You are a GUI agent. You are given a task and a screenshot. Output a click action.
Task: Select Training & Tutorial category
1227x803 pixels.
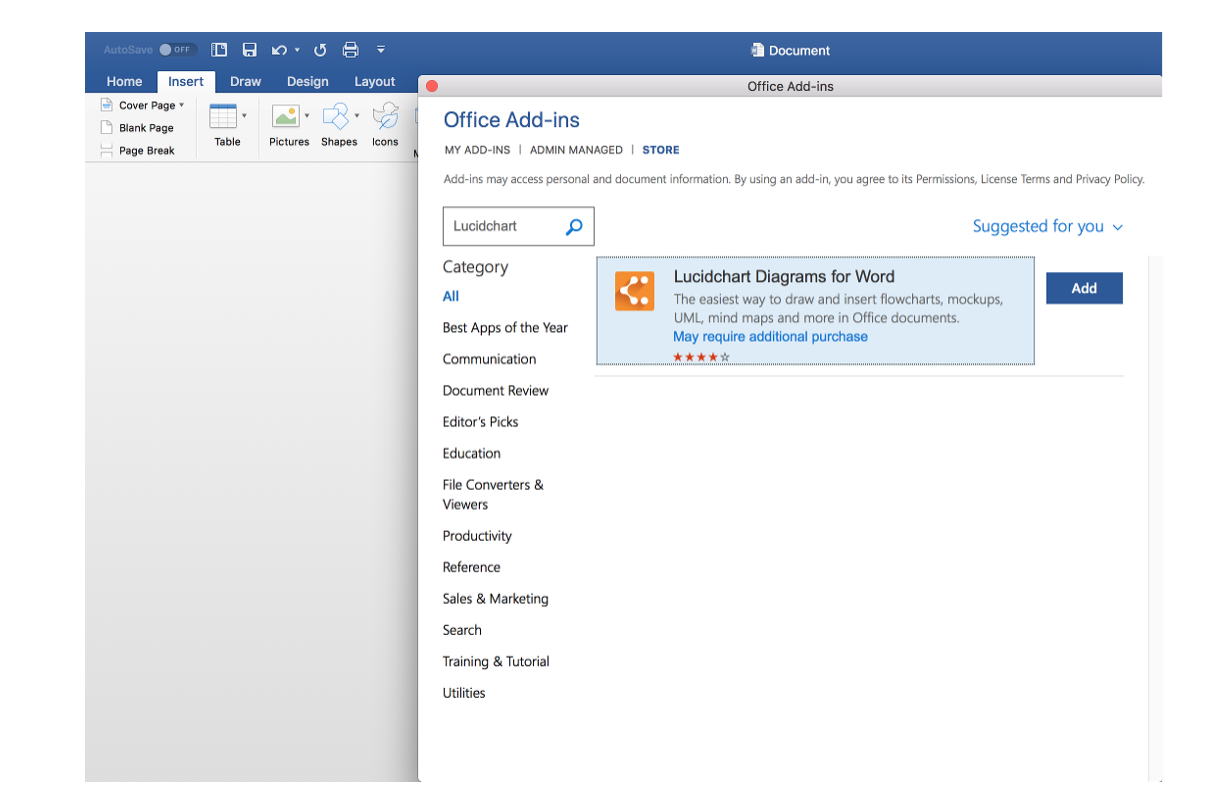tap(496, 662)
